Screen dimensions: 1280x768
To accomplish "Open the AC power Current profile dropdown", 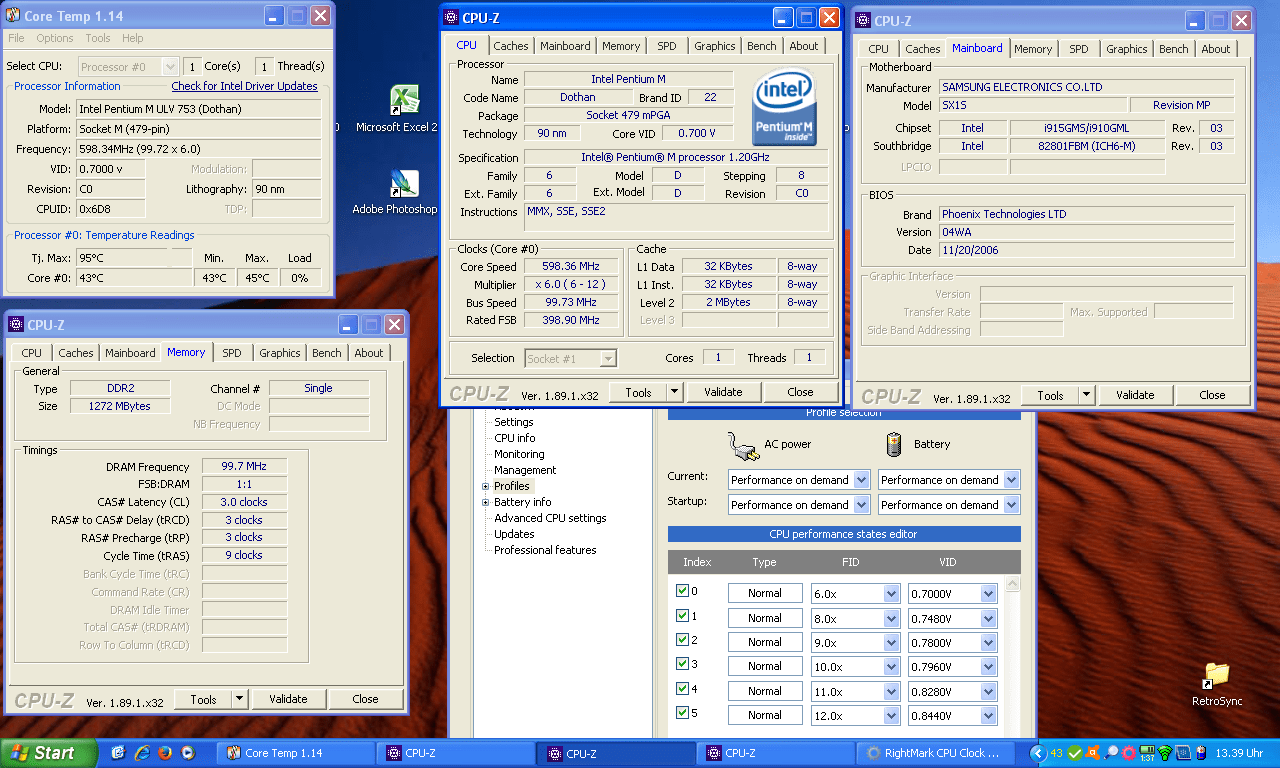I will (x=862, y=480).
